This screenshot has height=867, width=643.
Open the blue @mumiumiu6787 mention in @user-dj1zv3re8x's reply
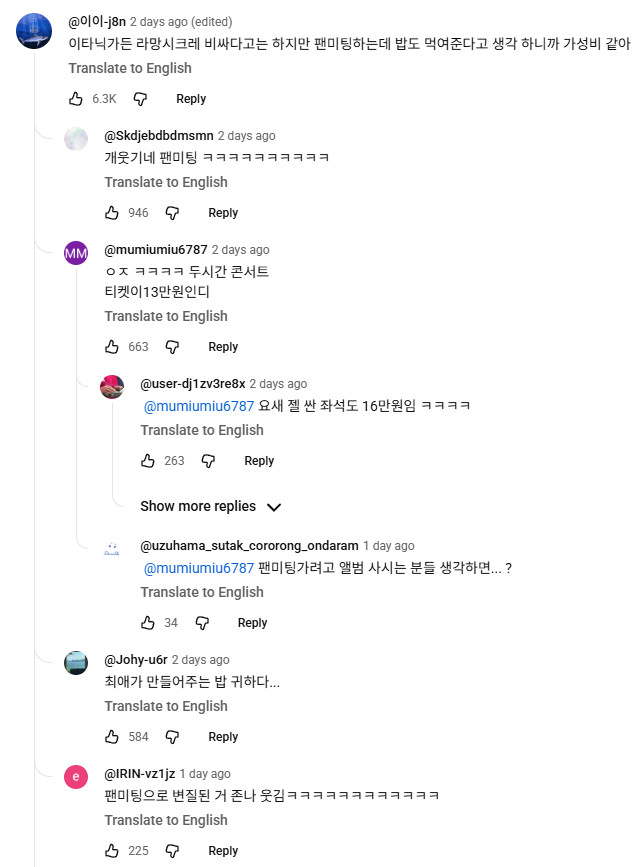pos(199,405)
